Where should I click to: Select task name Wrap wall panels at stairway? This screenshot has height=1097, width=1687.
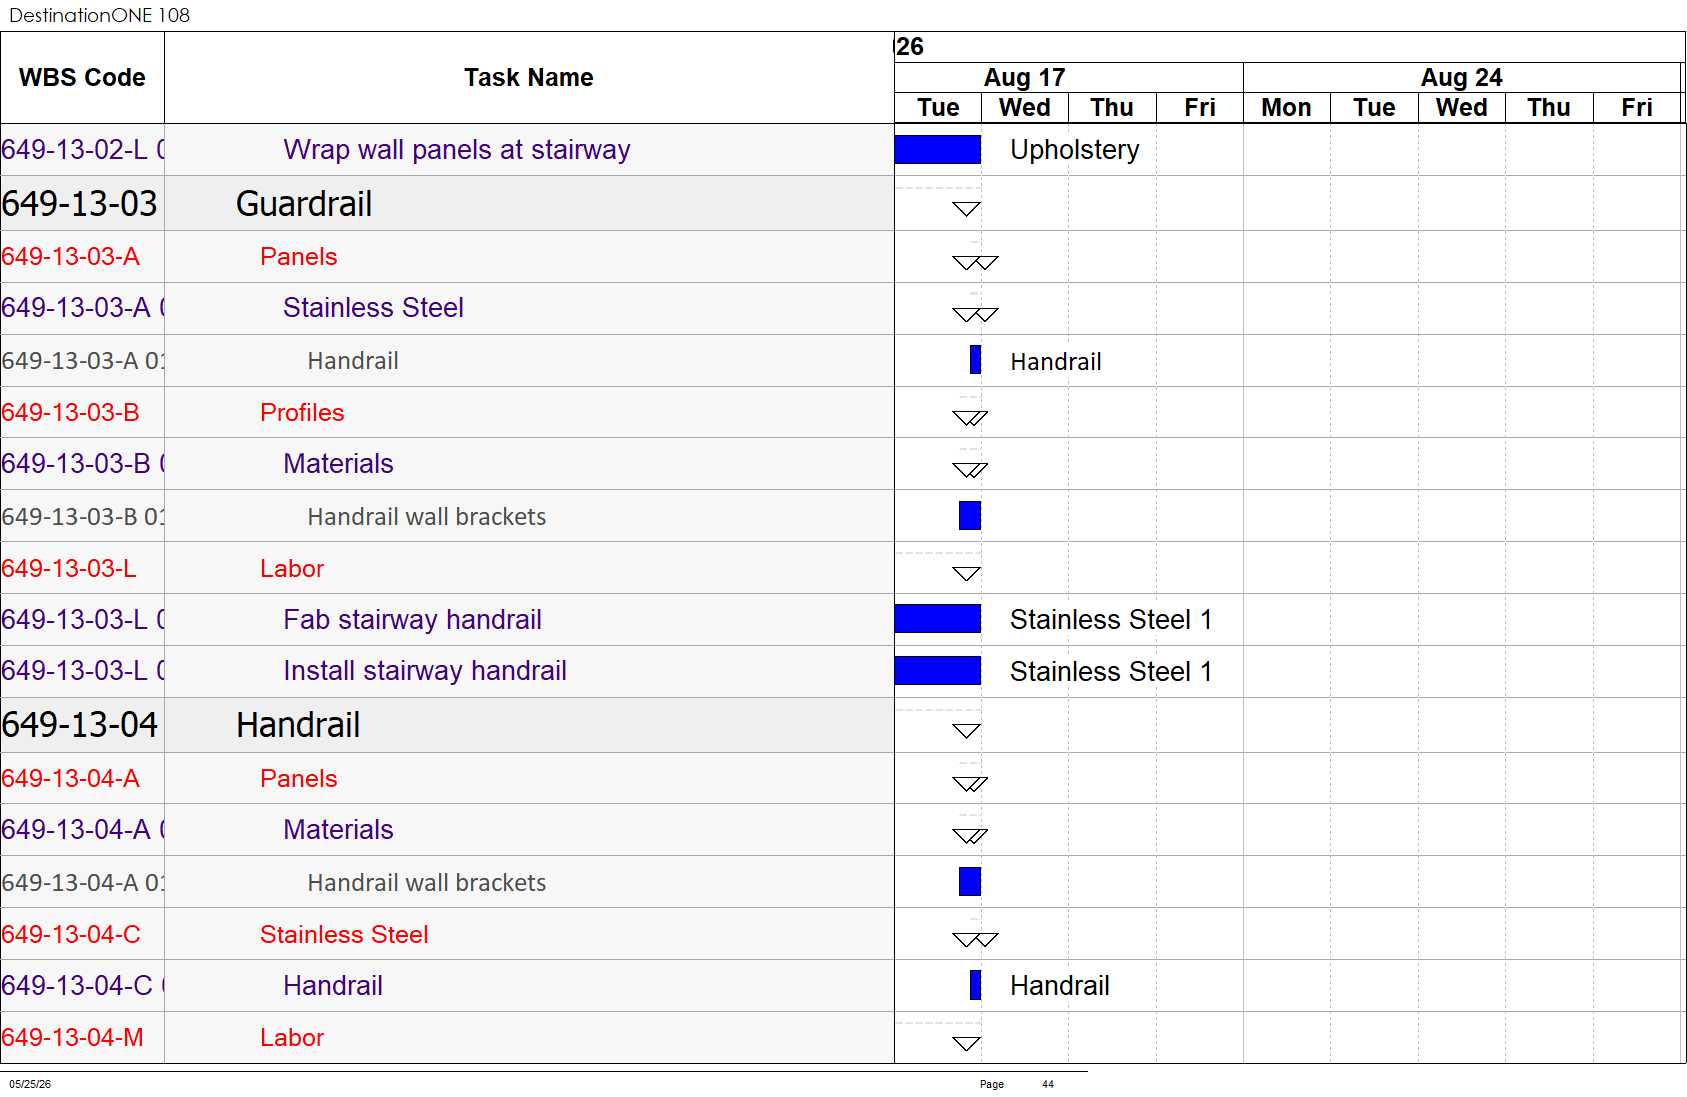tap(457, 149)
